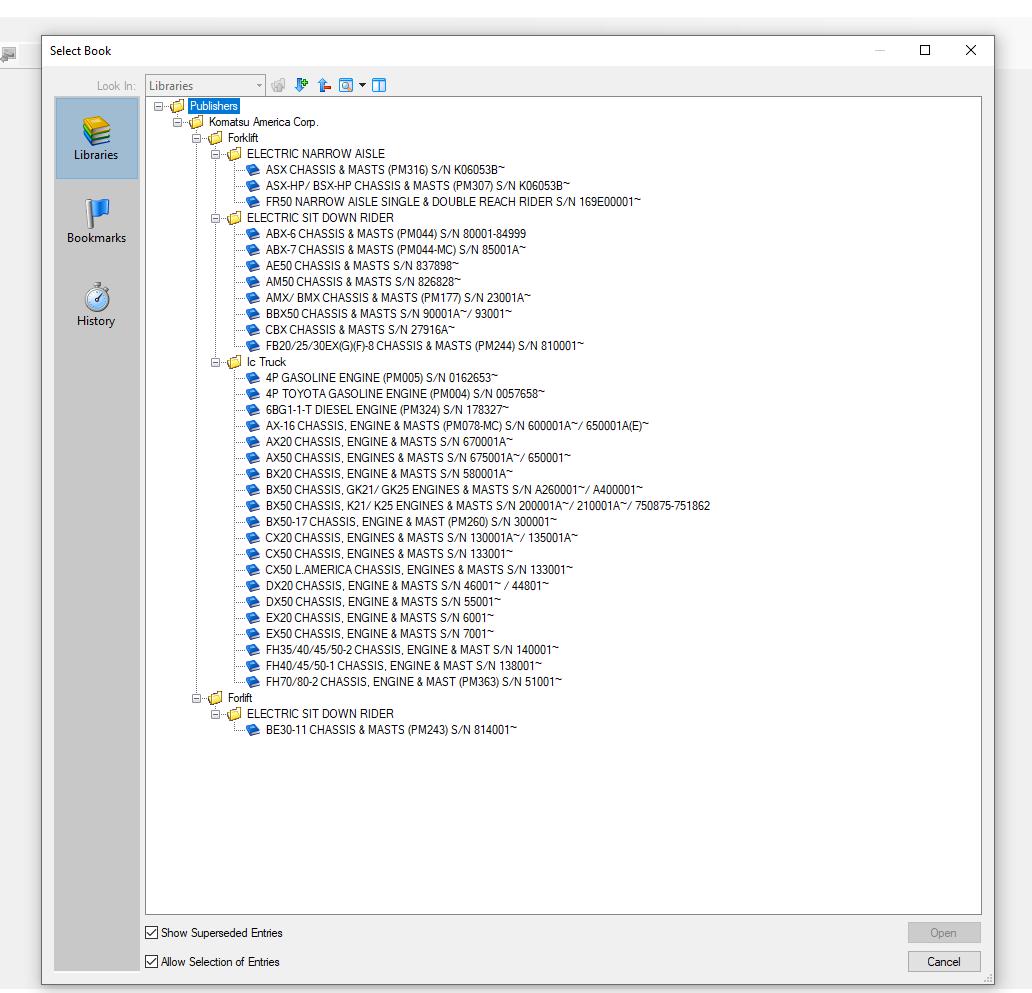Select BX50 CHASSIS, K21/ K25 ENGINES entry
The width and height of the screenshot is (1032, 993).
pos(488,506)
